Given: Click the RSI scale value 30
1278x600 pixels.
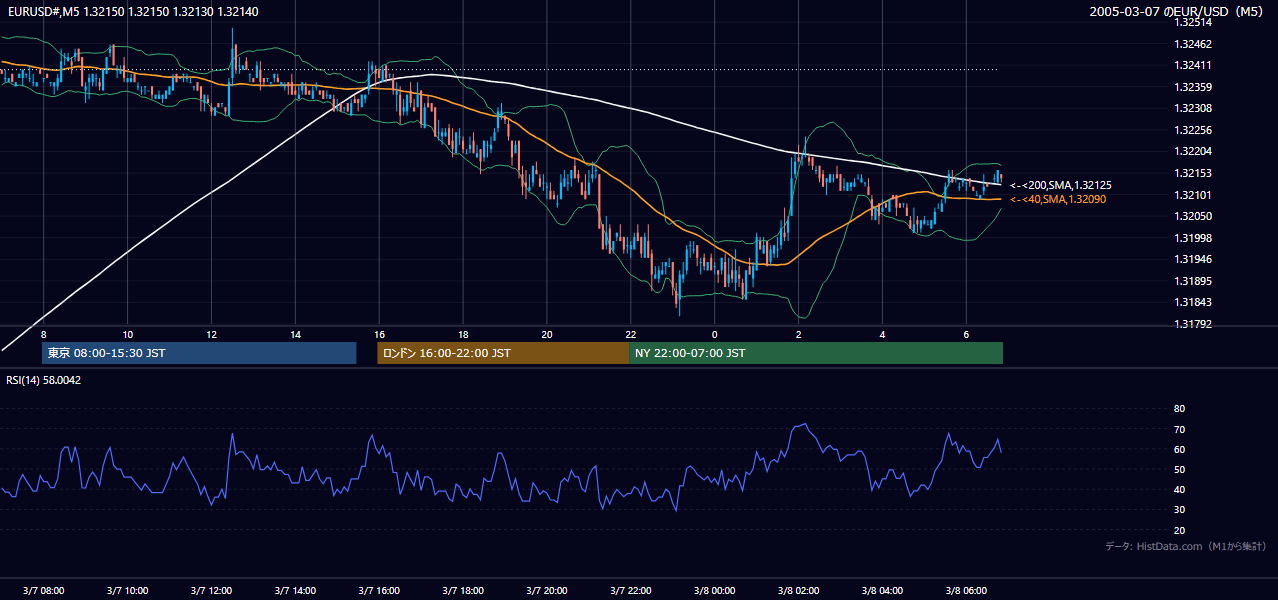Looking at the screenshot, I should click(x=1179, y=510).
